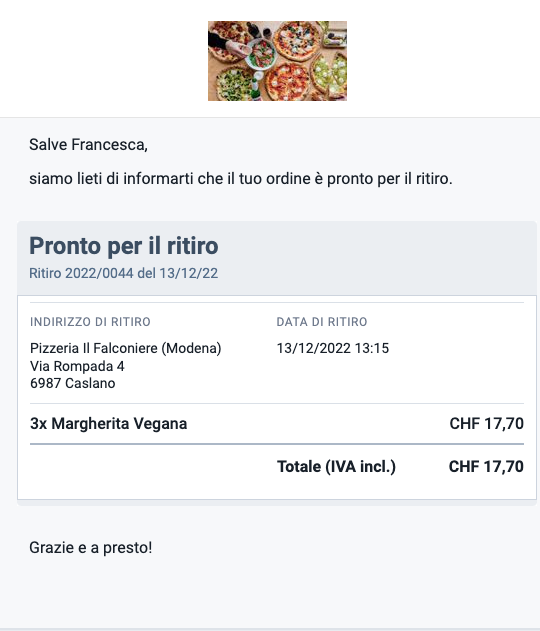
Task: Click the 'INDIRIZZO DI RITIRO' label
Action: coord(90,322)
